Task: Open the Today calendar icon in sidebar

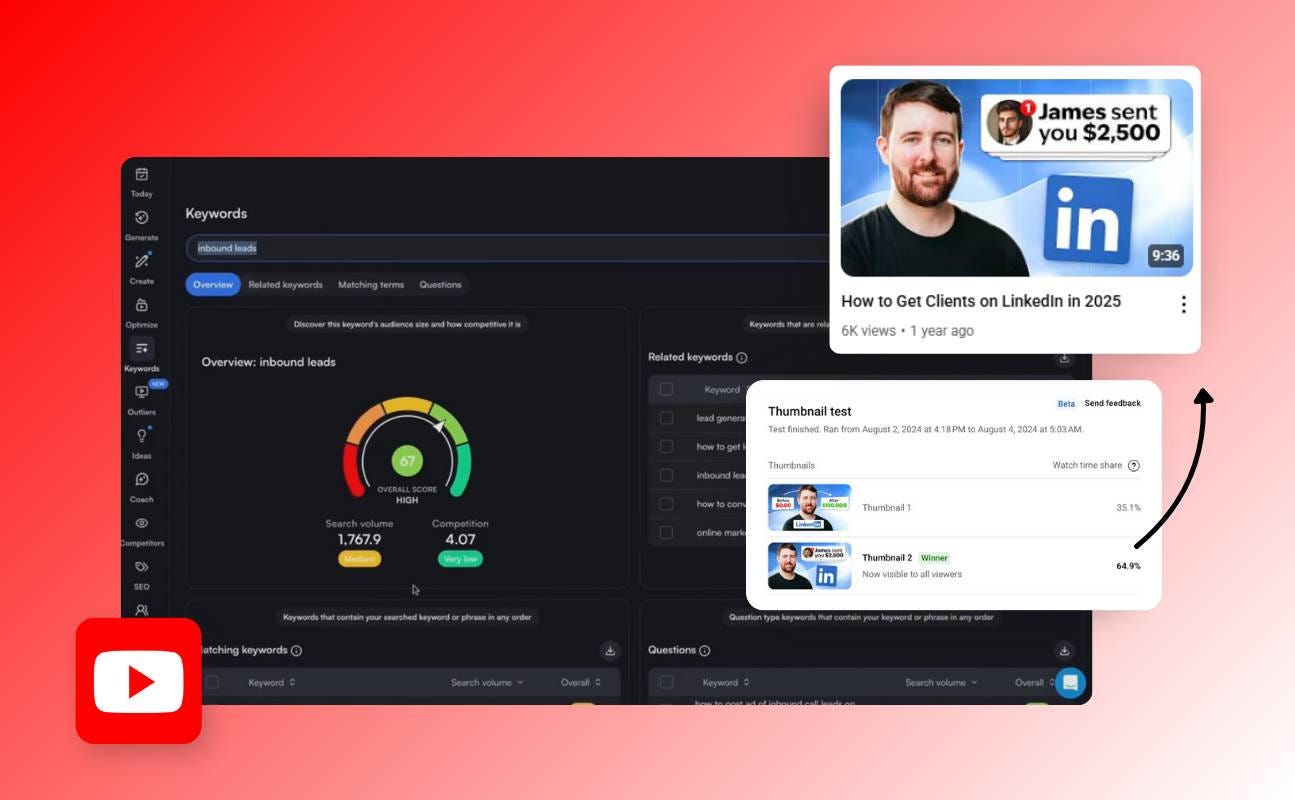Action: click(142, 174)
